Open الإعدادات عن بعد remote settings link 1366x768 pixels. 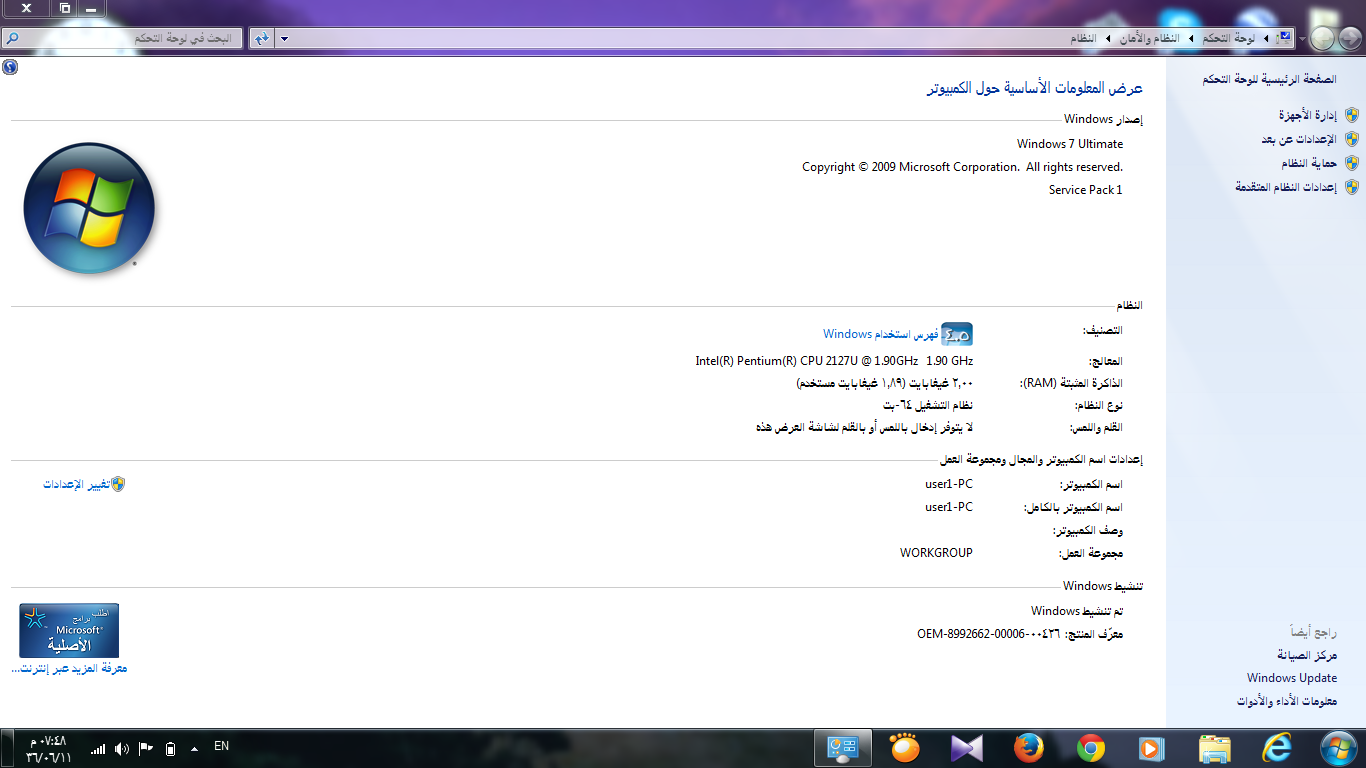[1299, 140]
